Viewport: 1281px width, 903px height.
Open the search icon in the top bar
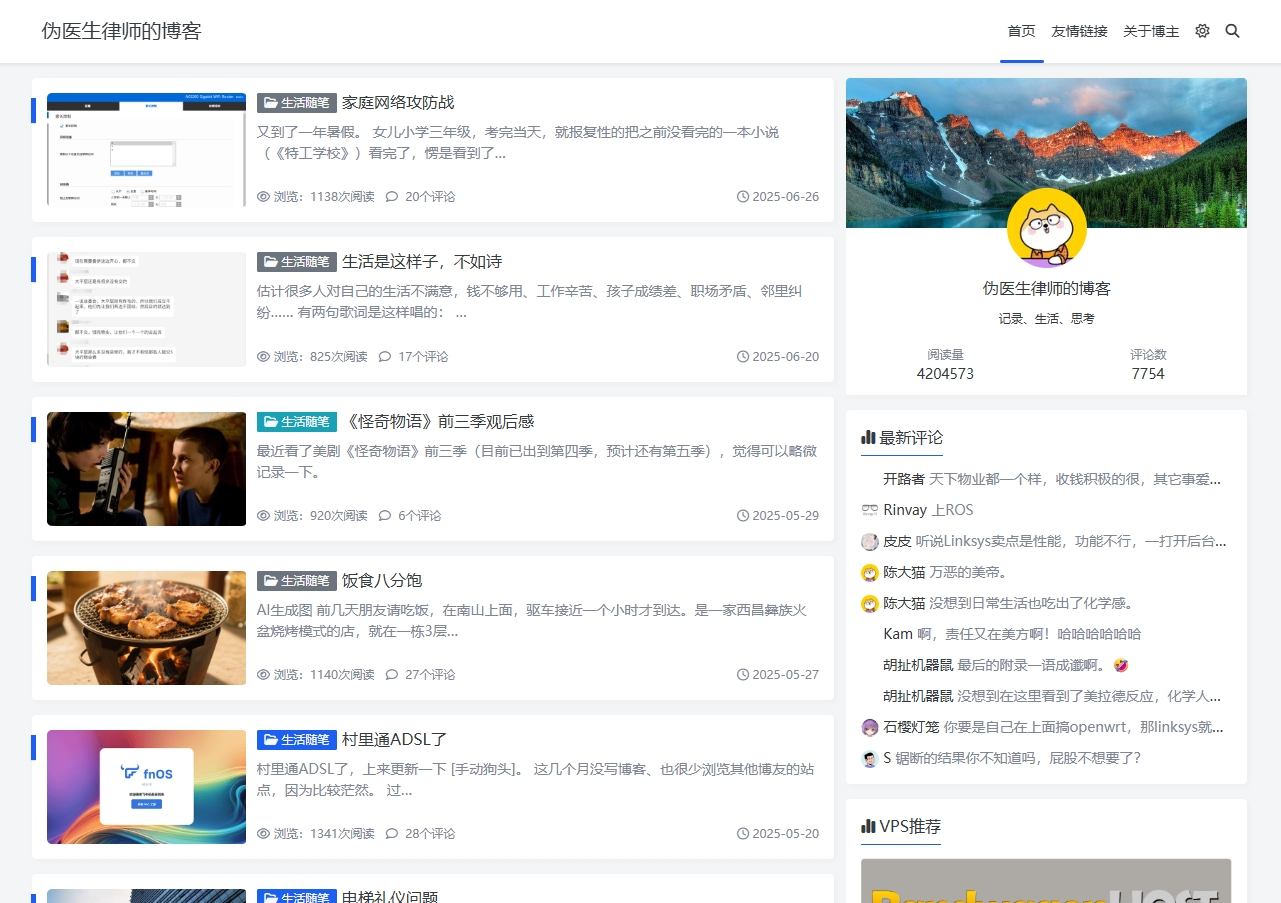click(1232, 31)
